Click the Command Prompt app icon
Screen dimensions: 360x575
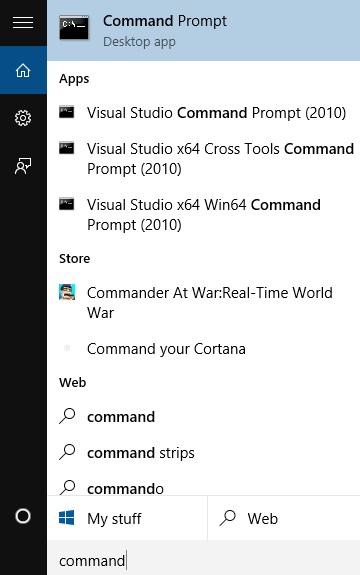74,28
